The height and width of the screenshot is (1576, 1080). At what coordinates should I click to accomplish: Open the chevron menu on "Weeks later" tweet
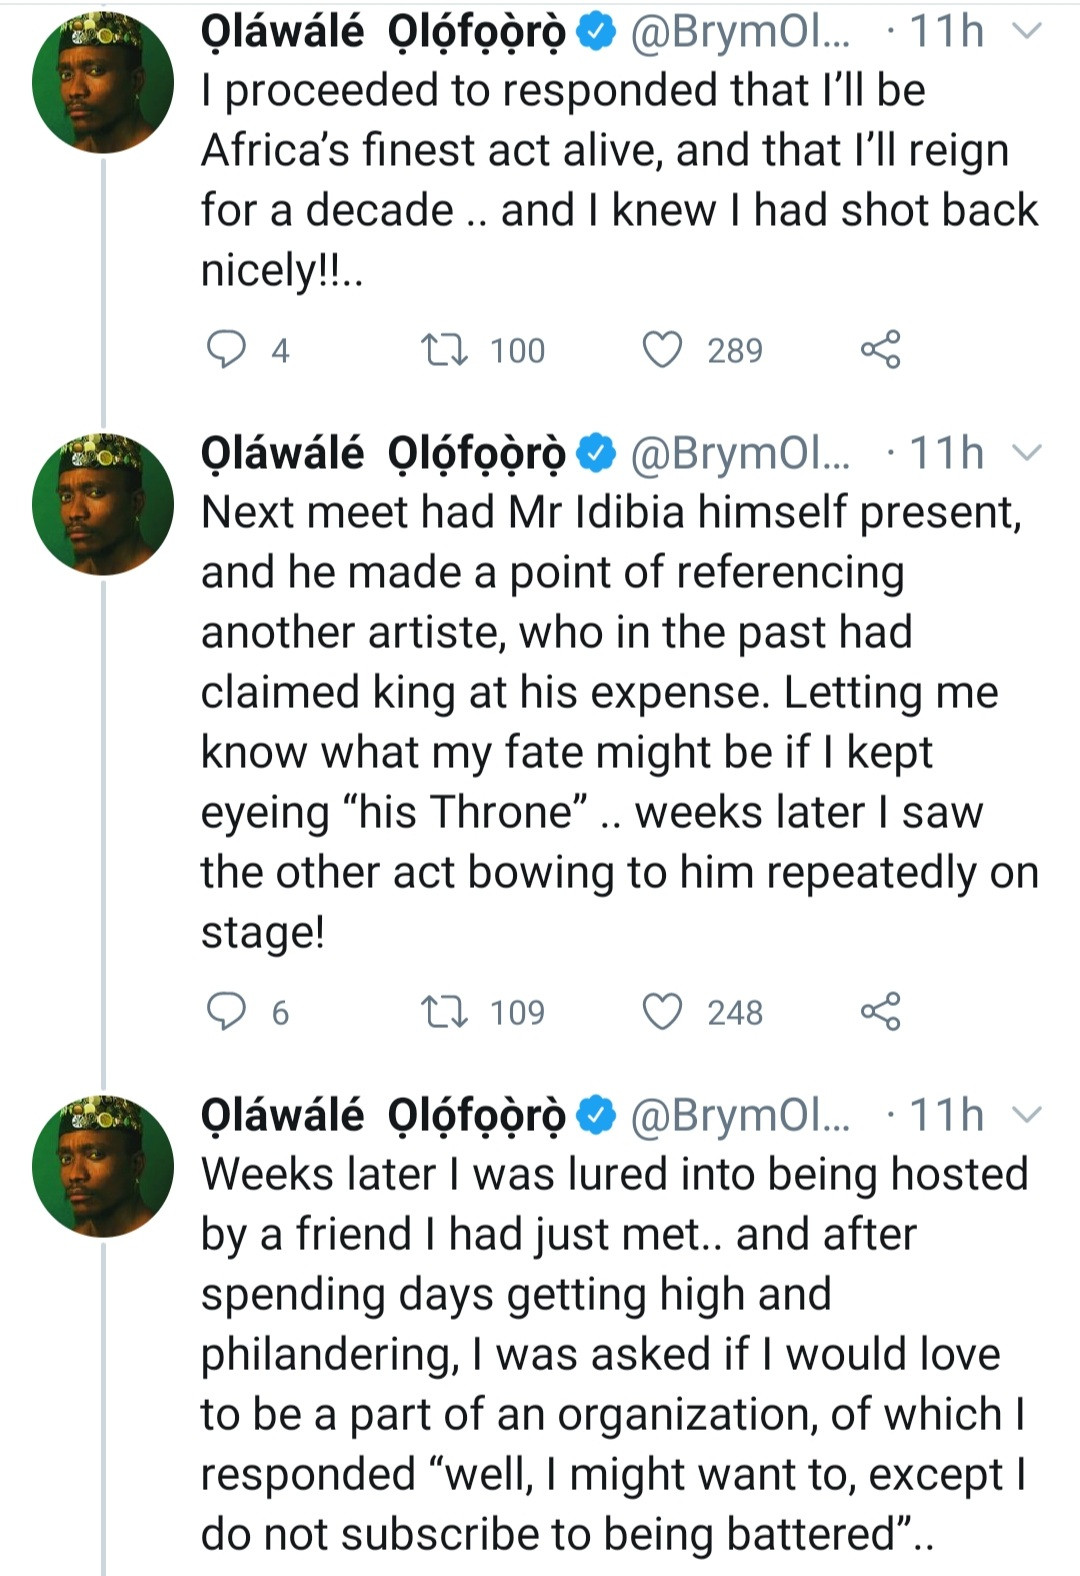click(1027, 1115)
